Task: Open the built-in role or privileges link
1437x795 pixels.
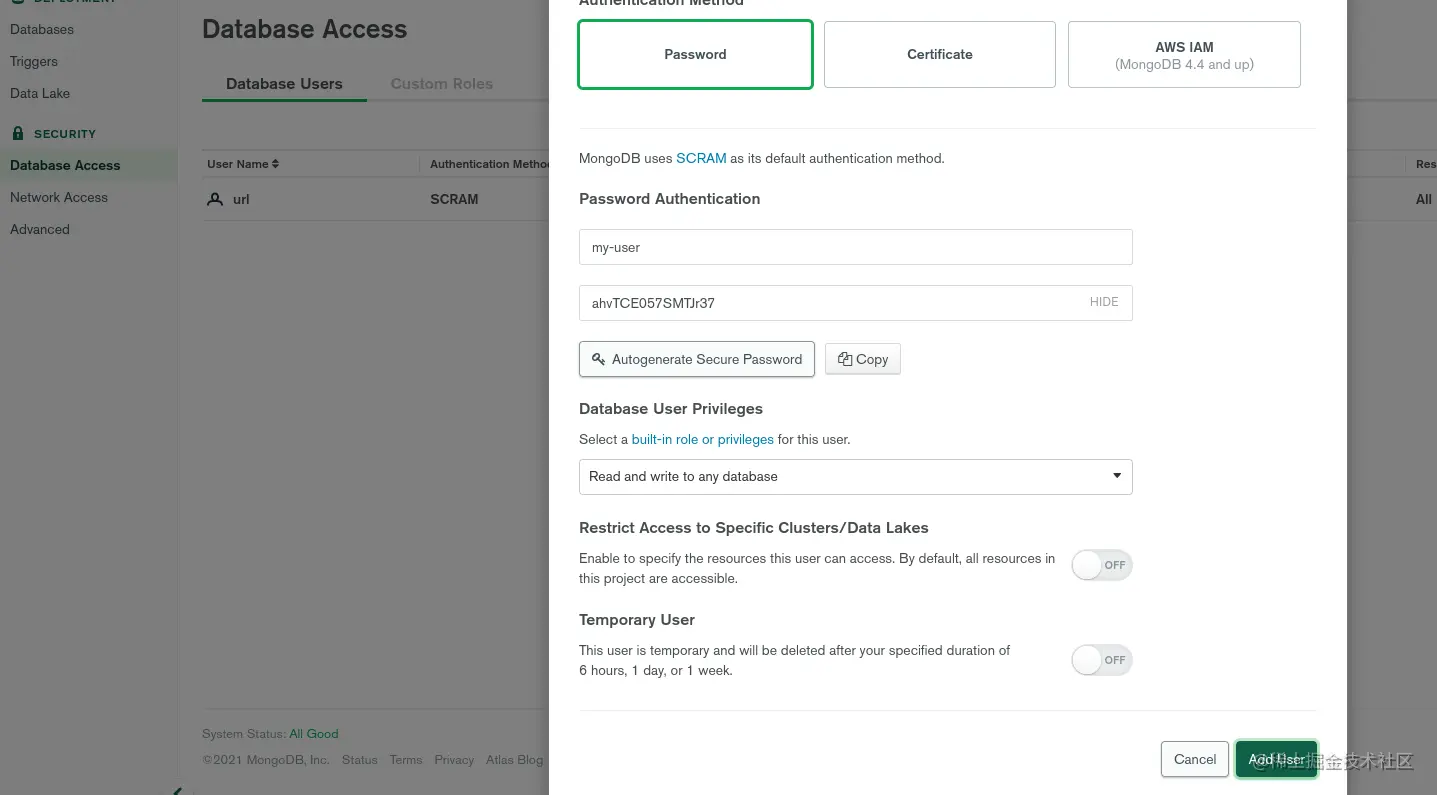Action: point(702,439)
